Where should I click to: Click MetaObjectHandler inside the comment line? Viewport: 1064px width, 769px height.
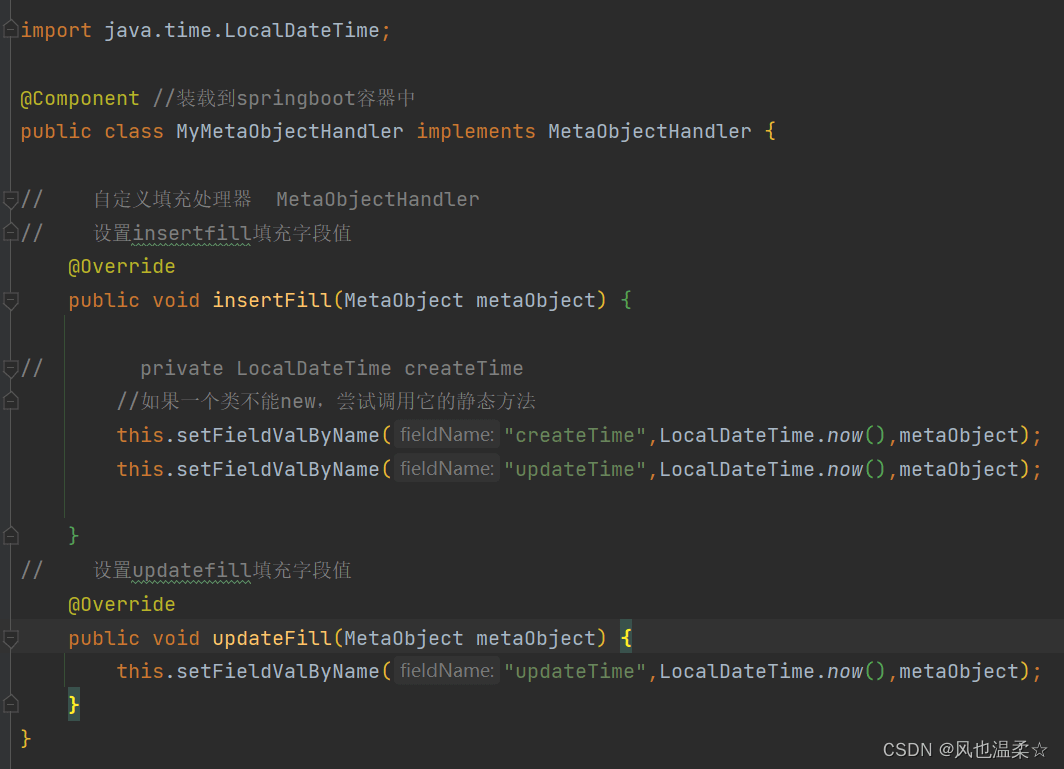pos(378,200)
